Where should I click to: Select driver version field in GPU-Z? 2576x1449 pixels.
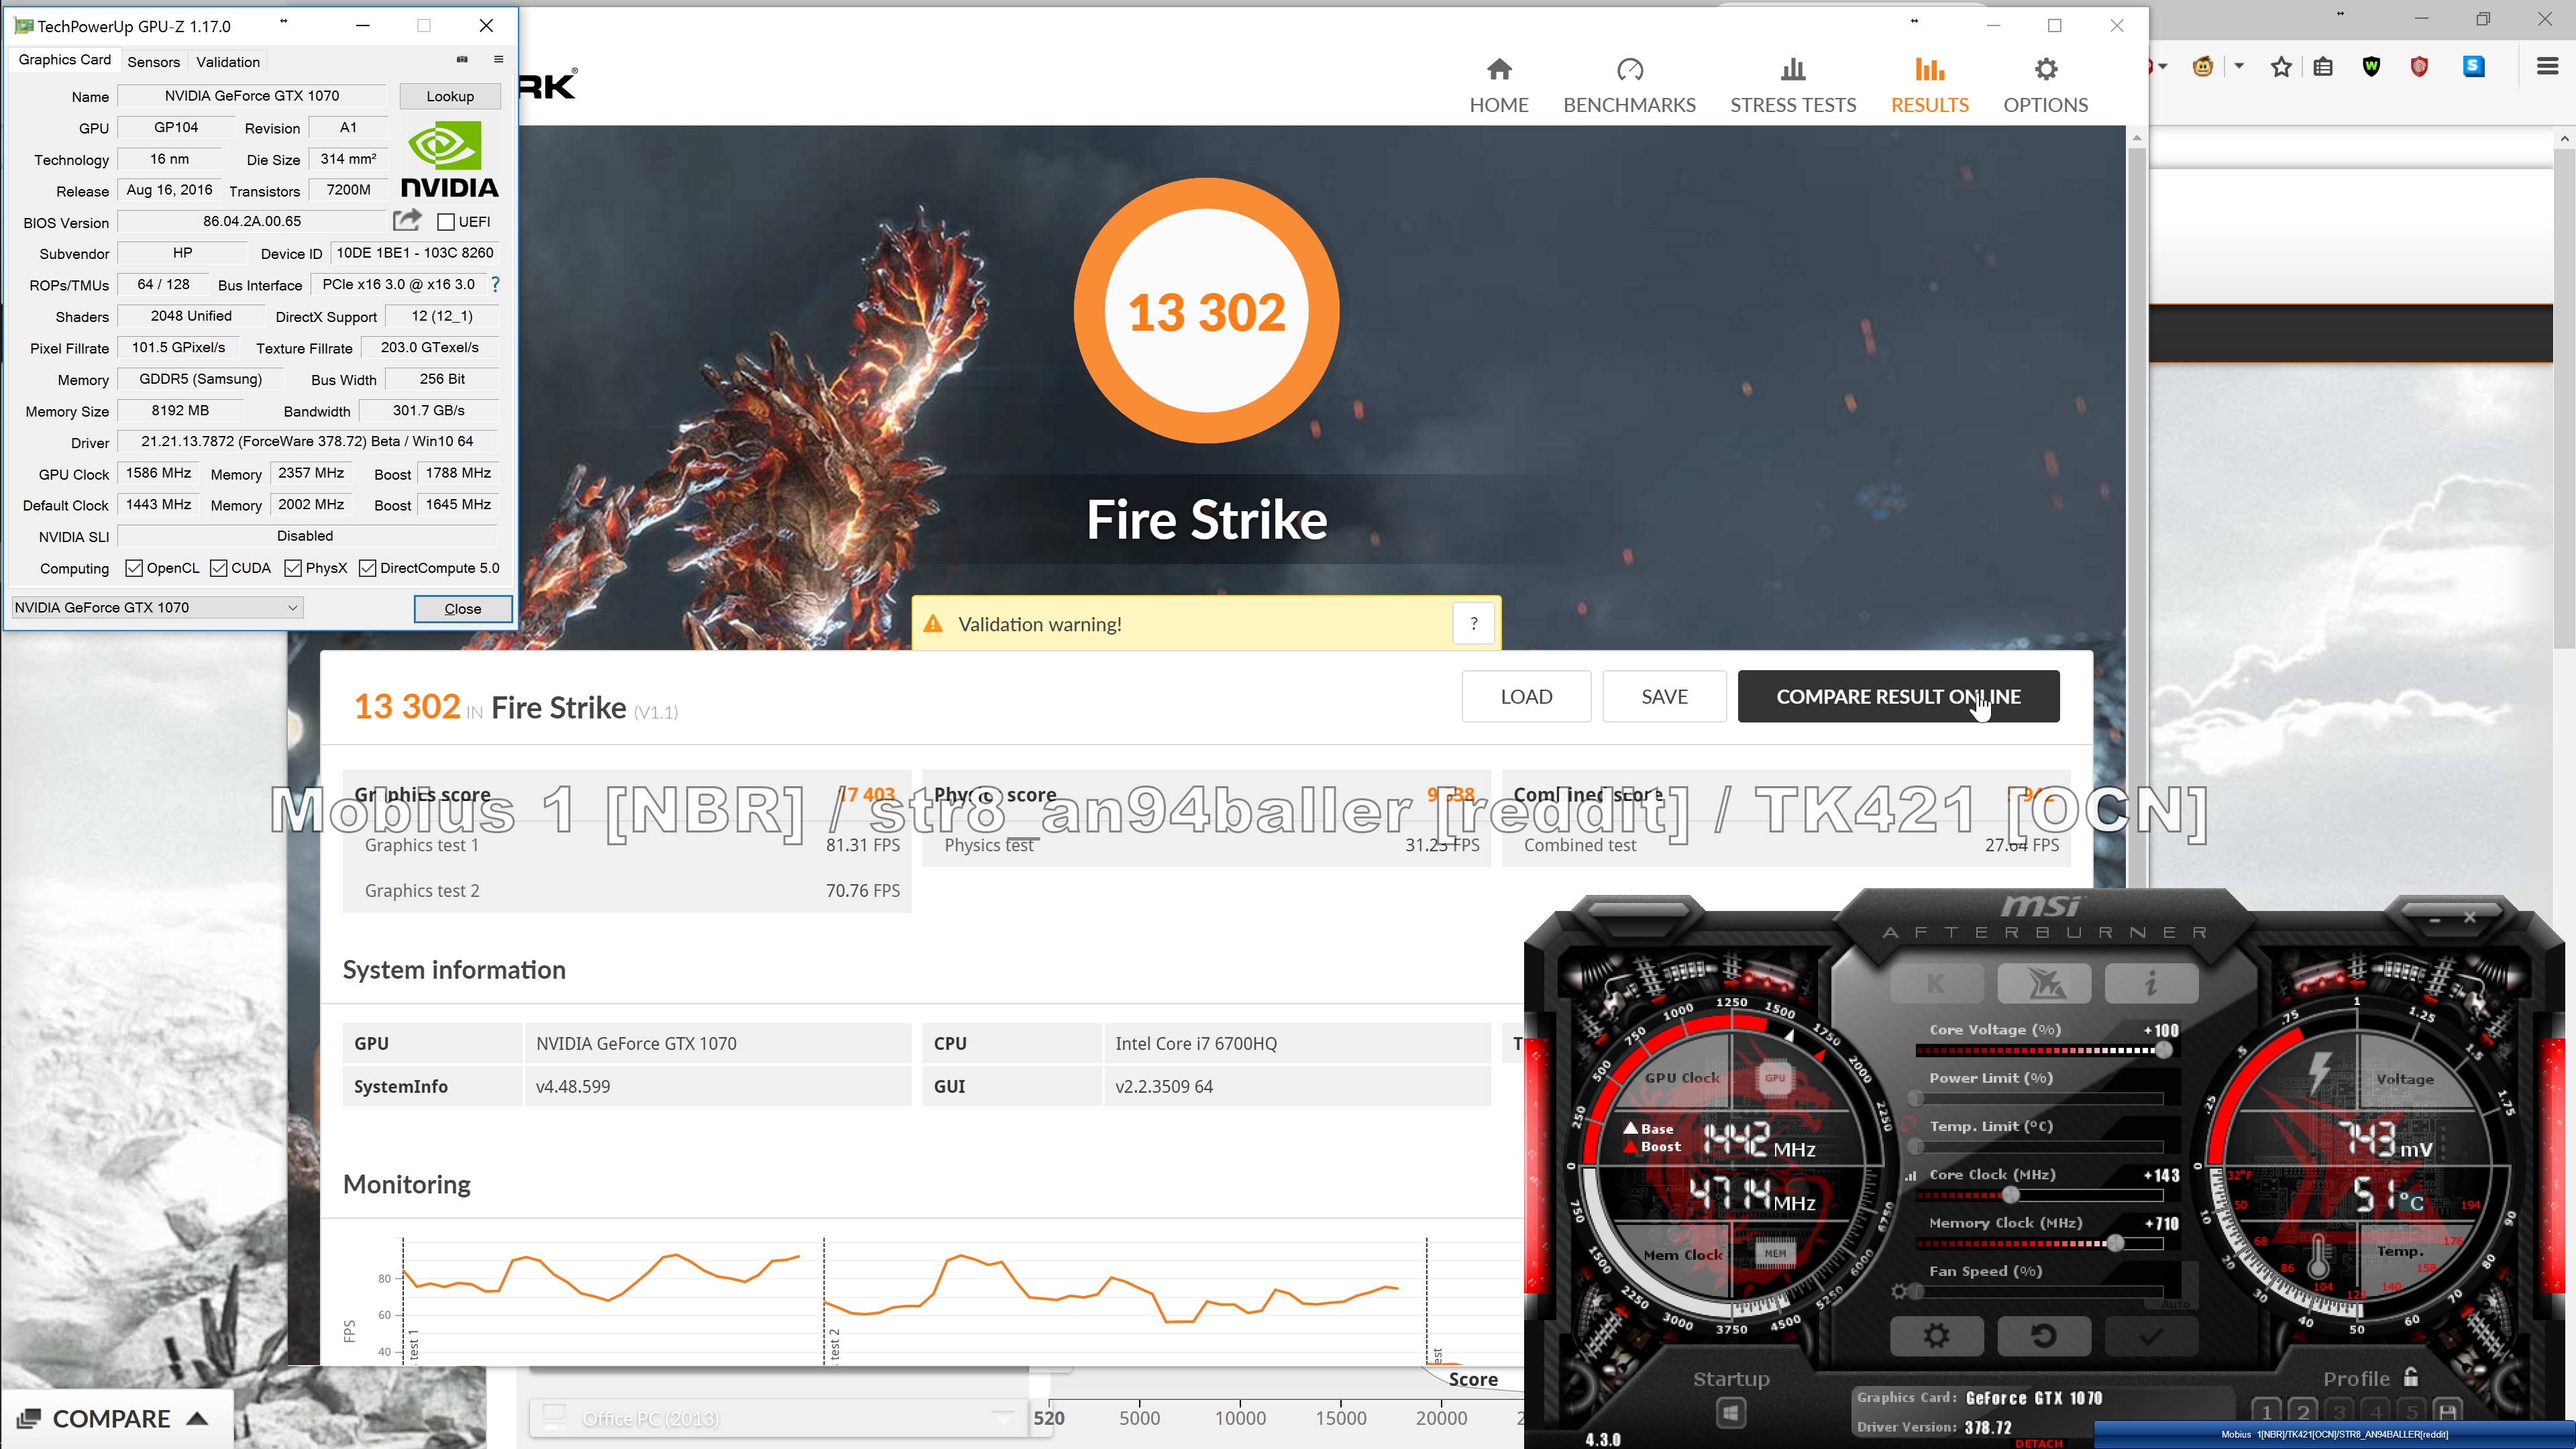click(x=308, y=441)
